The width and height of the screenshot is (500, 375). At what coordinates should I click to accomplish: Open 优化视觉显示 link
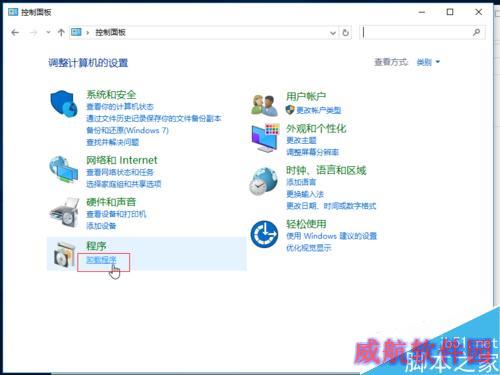click(x=309, y=248)
